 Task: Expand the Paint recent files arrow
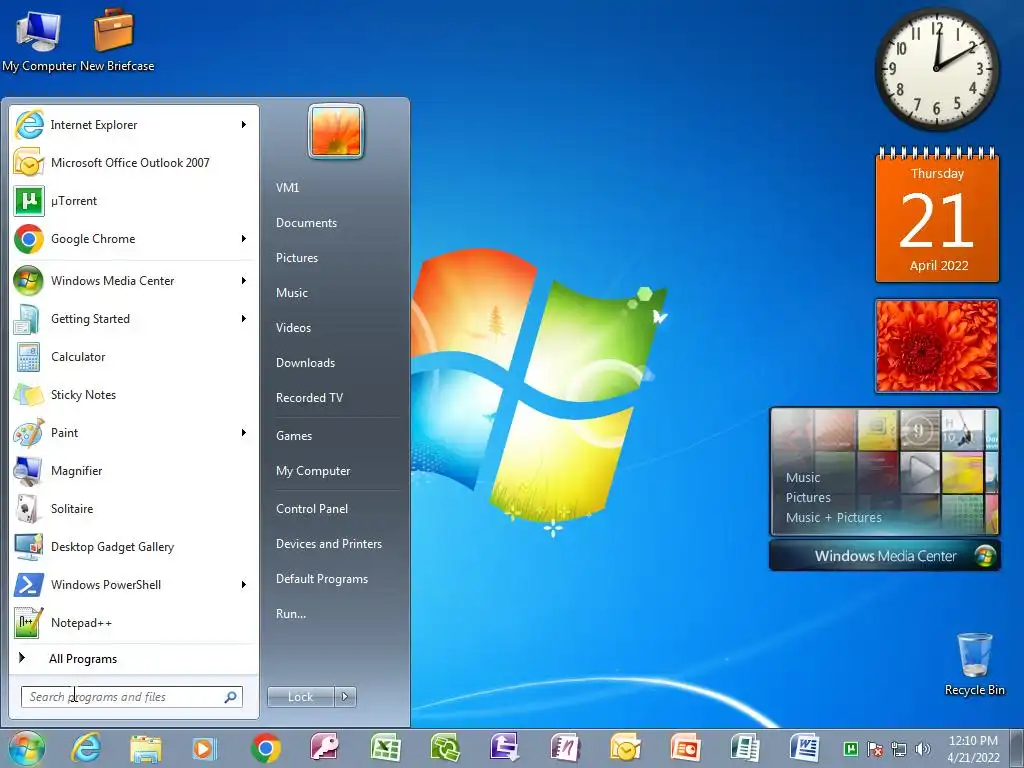tap(244, 432)
